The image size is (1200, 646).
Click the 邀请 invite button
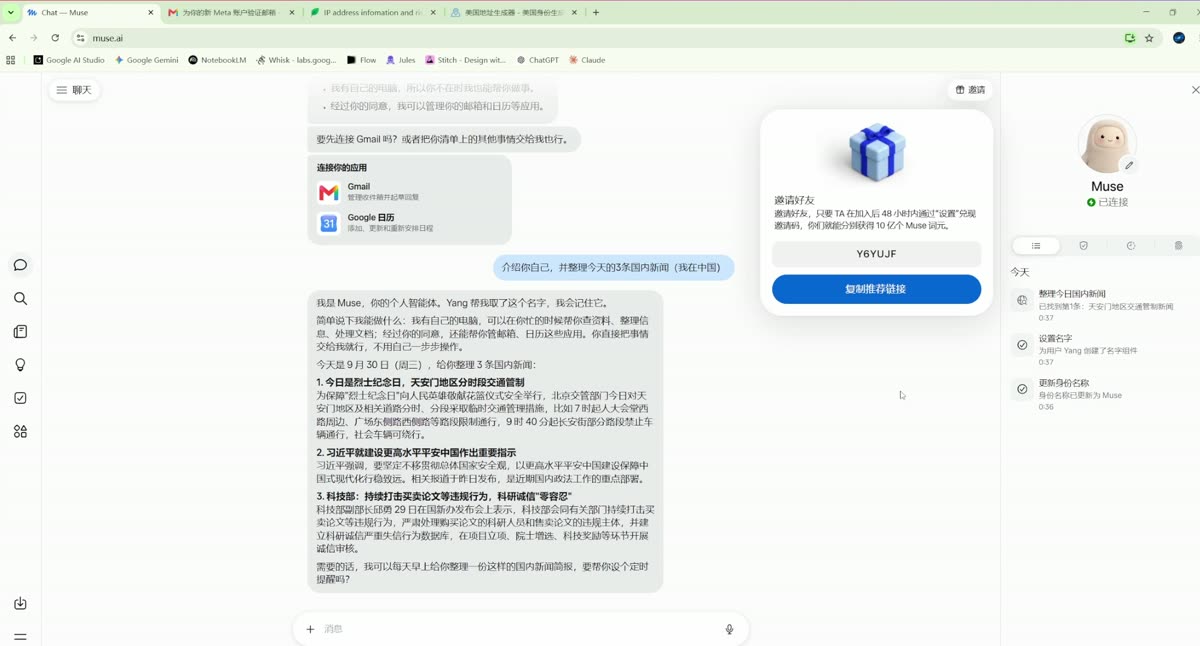969,90
